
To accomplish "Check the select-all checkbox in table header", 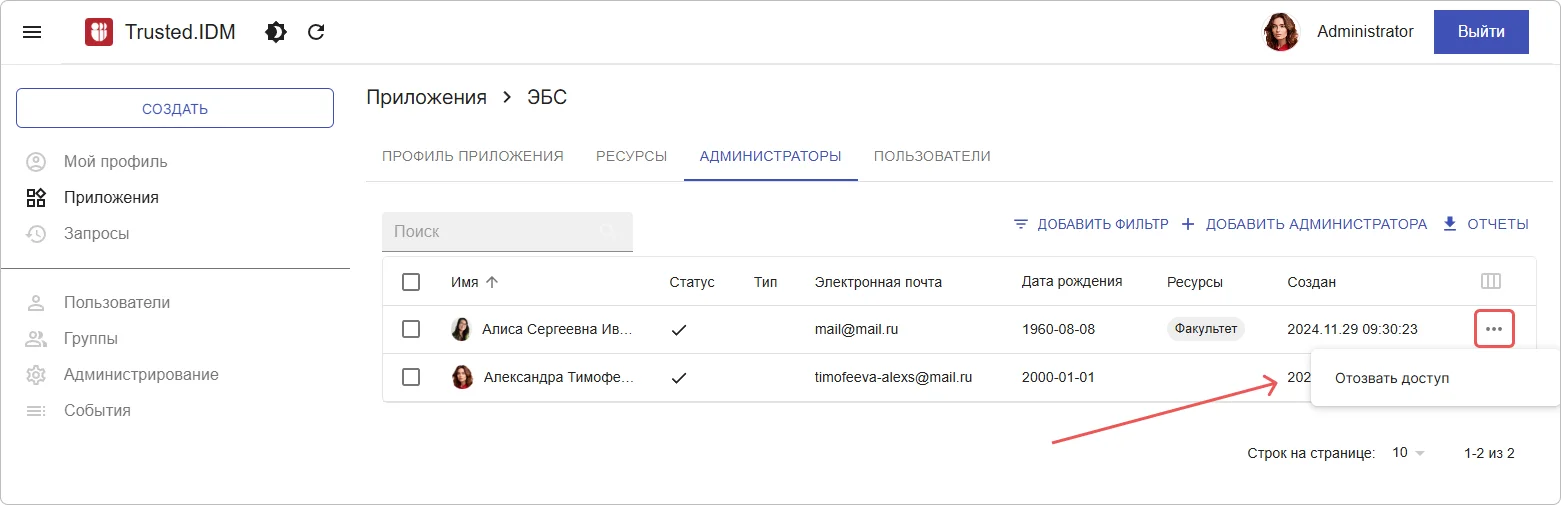I will [411, 282].
